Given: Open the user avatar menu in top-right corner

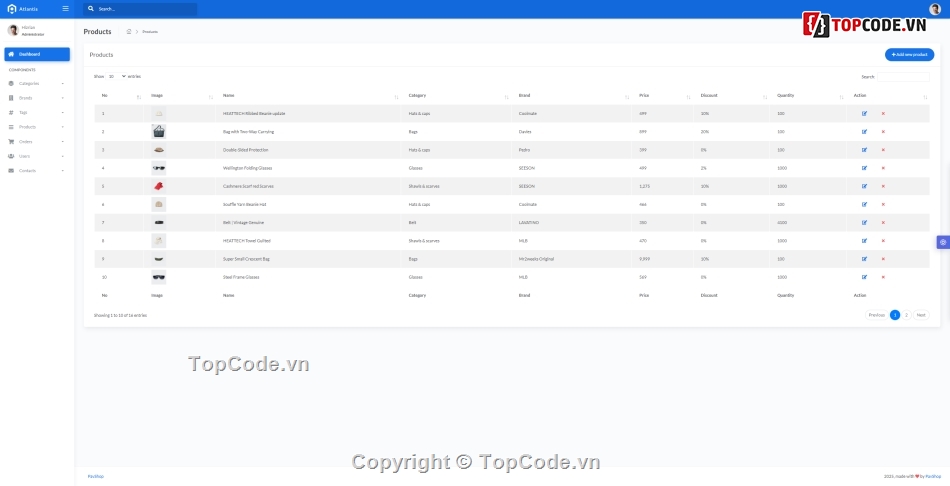Looking at the screenshot, I should pos(935,9).
